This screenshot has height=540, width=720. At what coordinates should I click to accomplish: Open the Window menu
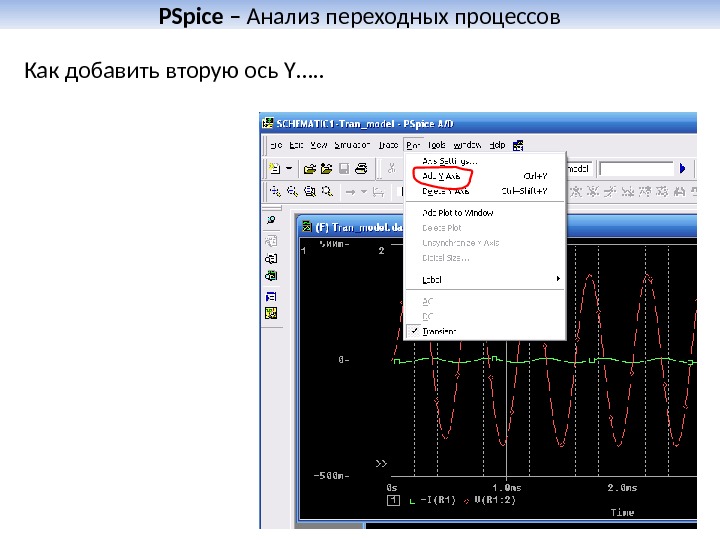[x=467, y=145]
